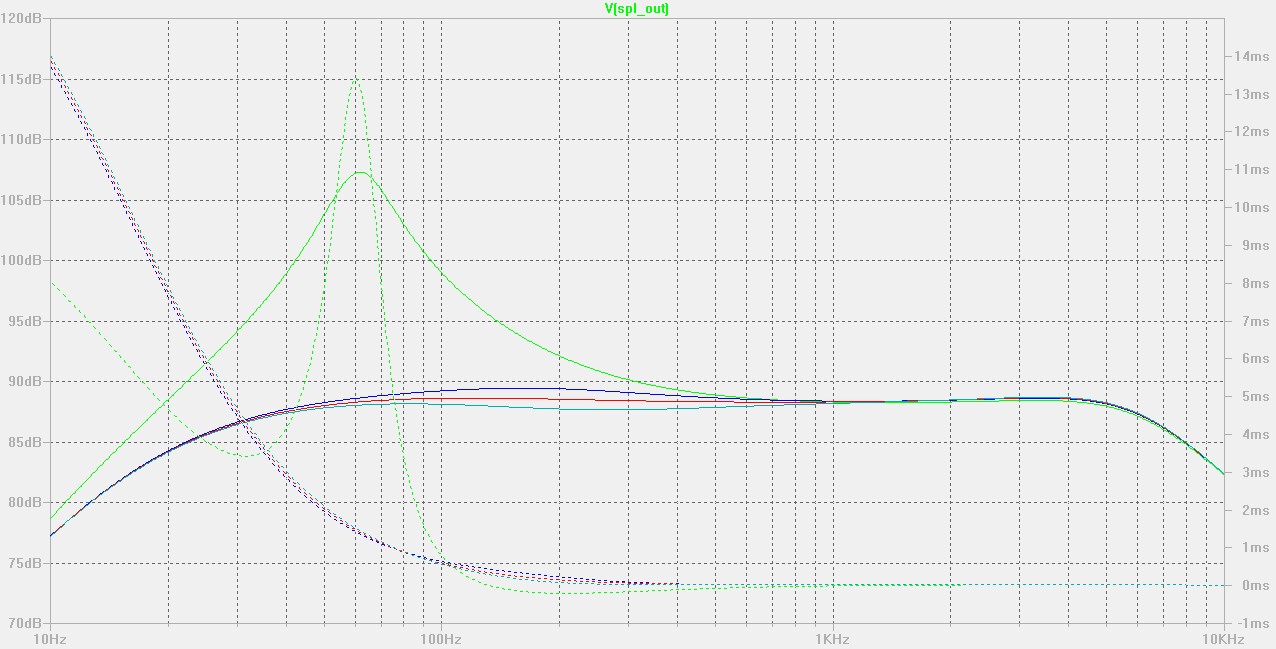Click the 10KHz frequency axis label
The height and width of the screenshot is (649, 1276).
click(1223, 638)
